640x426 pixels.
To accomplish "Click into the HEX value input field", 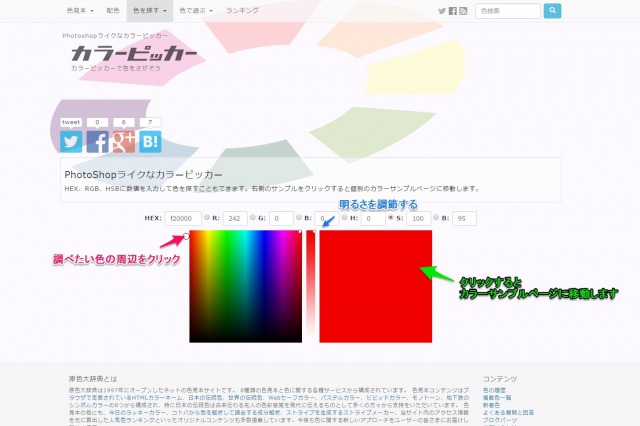I will (183, 218).
